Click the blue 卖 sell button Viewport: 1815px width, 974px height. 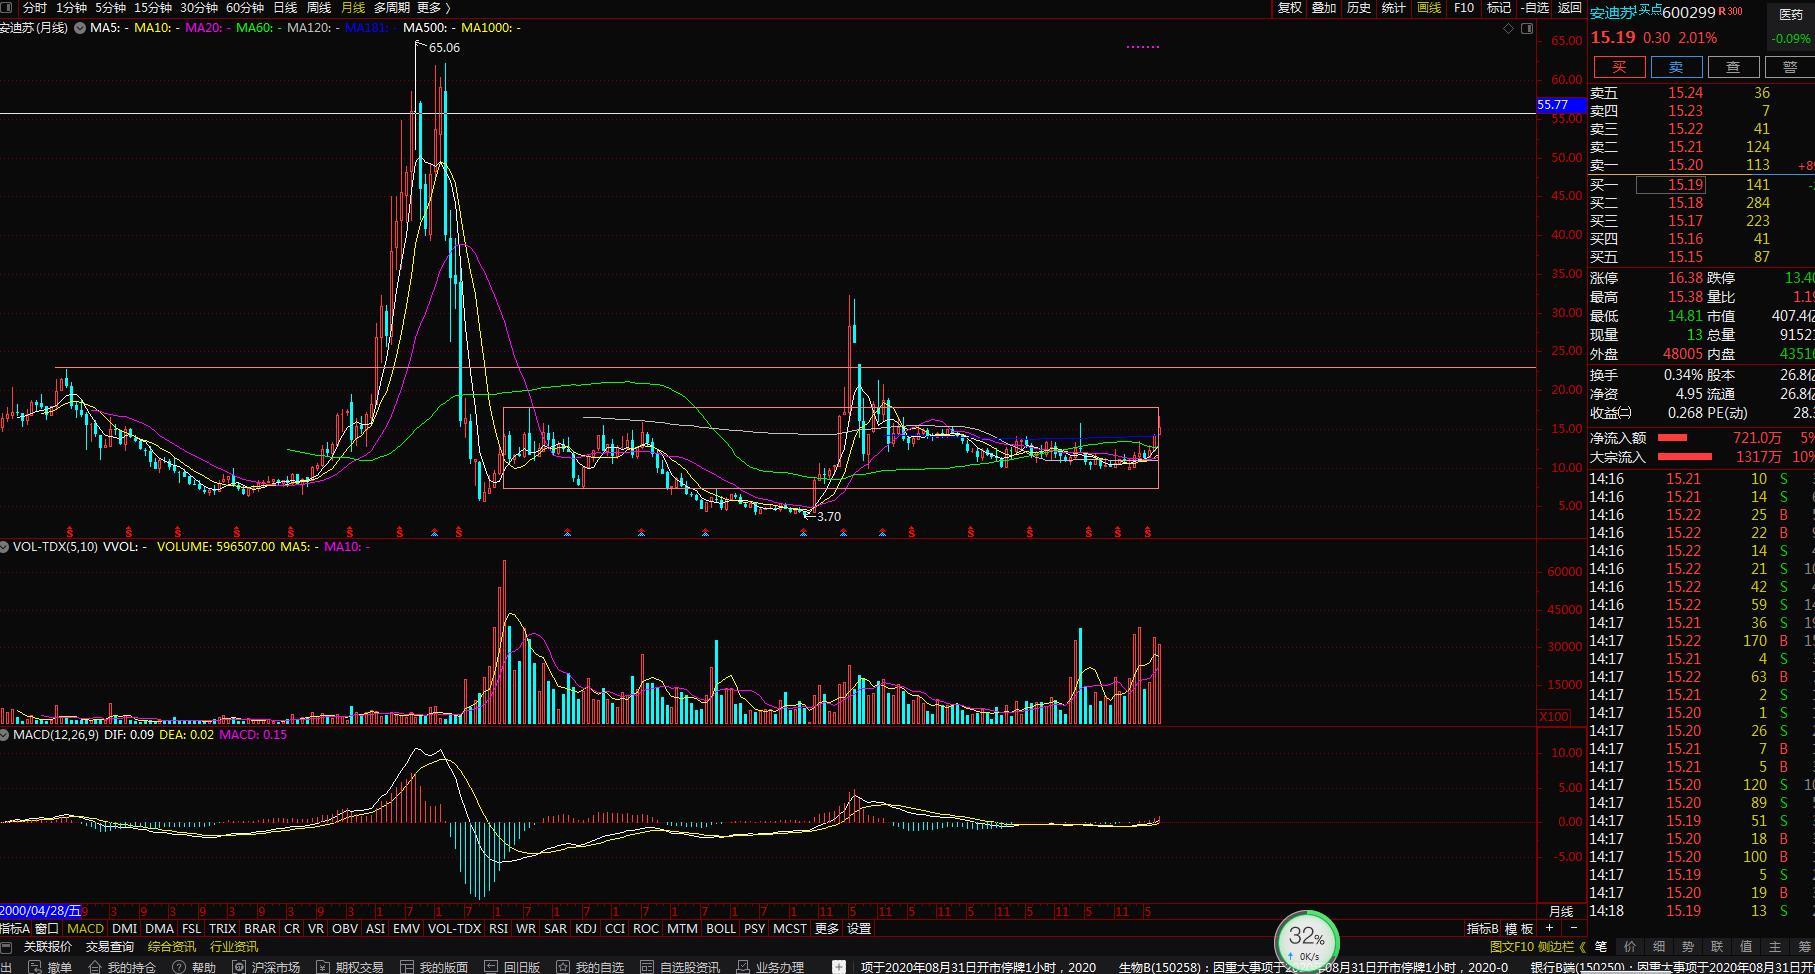1676,67
